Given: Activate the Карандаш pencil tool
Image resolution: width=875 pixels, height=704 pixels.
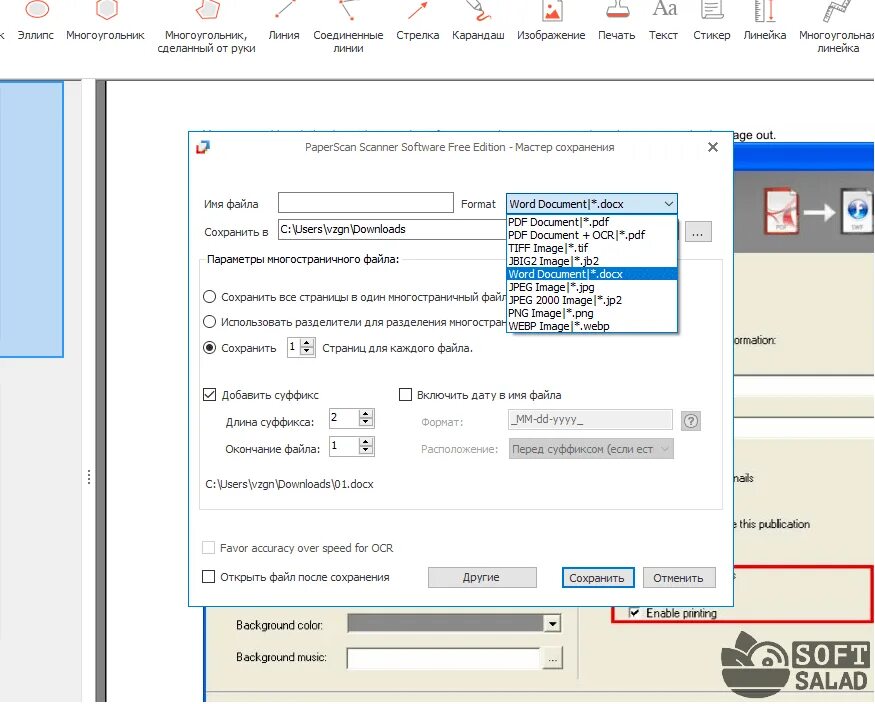Looking at the screenshot, I should point(478,21).
